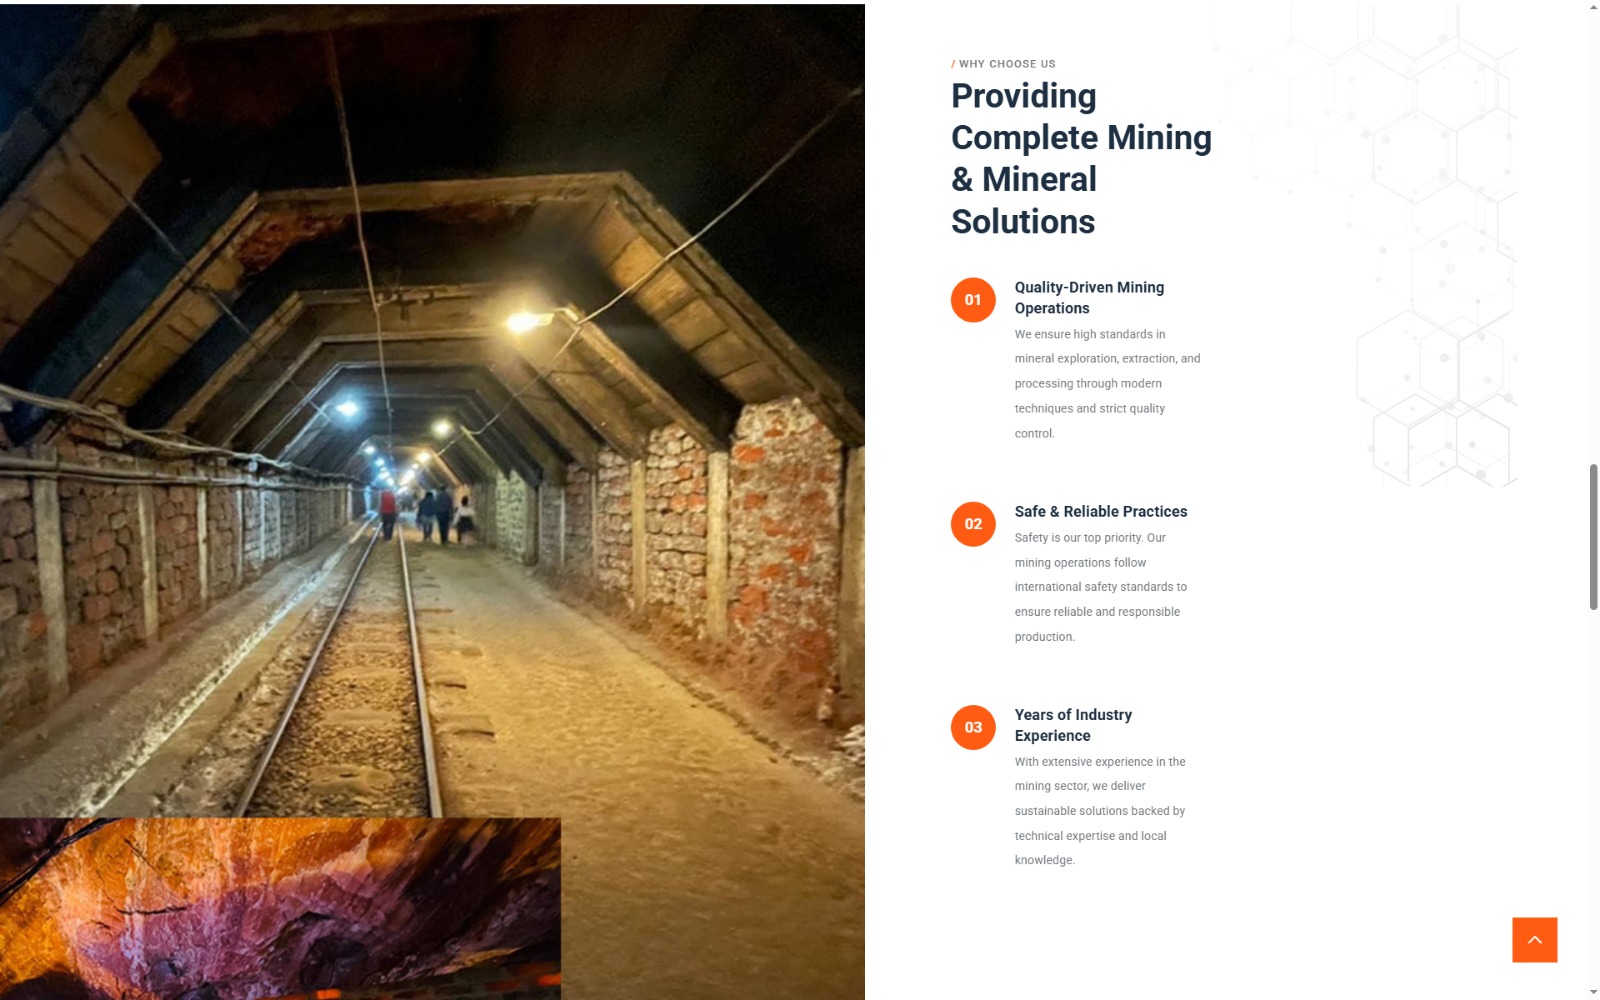Click the vertical scrollbar thumb
Image resolution: width=1600 pixels, height=1000 pixels.
click(x=1593, y=537)
